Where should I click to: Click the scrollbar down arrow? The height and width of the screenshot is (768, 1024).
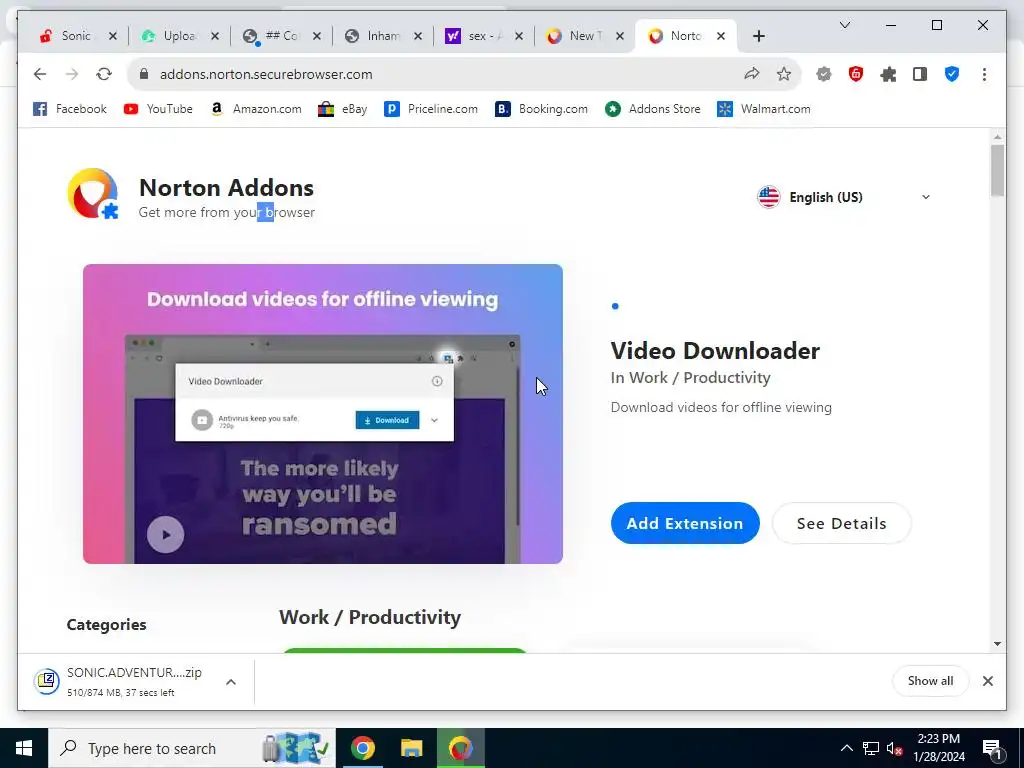[x=997, y=644]
